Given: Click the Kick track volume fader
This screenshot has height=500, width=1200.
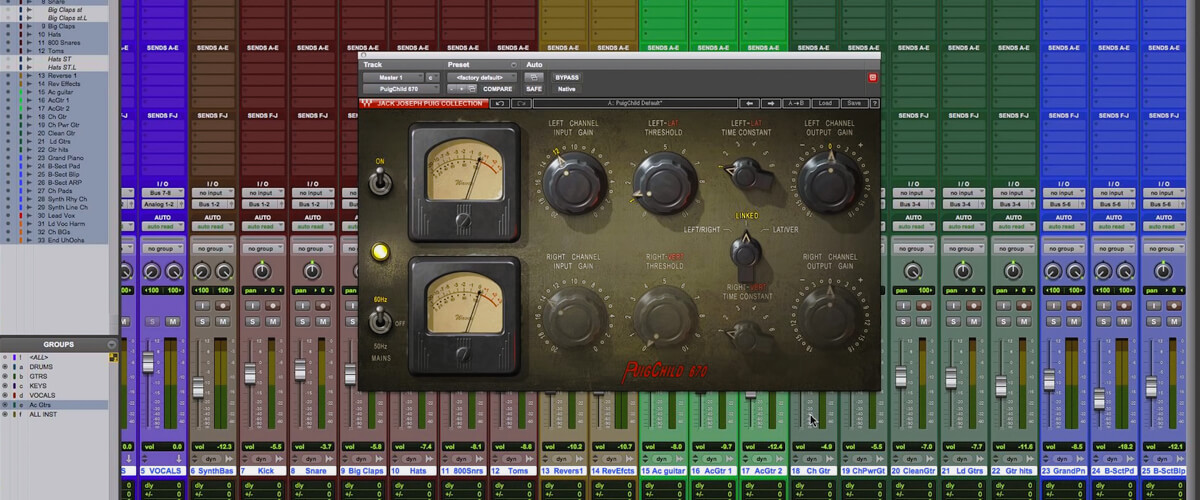Looking at the screenshot, I should click(x=249, y=373).
